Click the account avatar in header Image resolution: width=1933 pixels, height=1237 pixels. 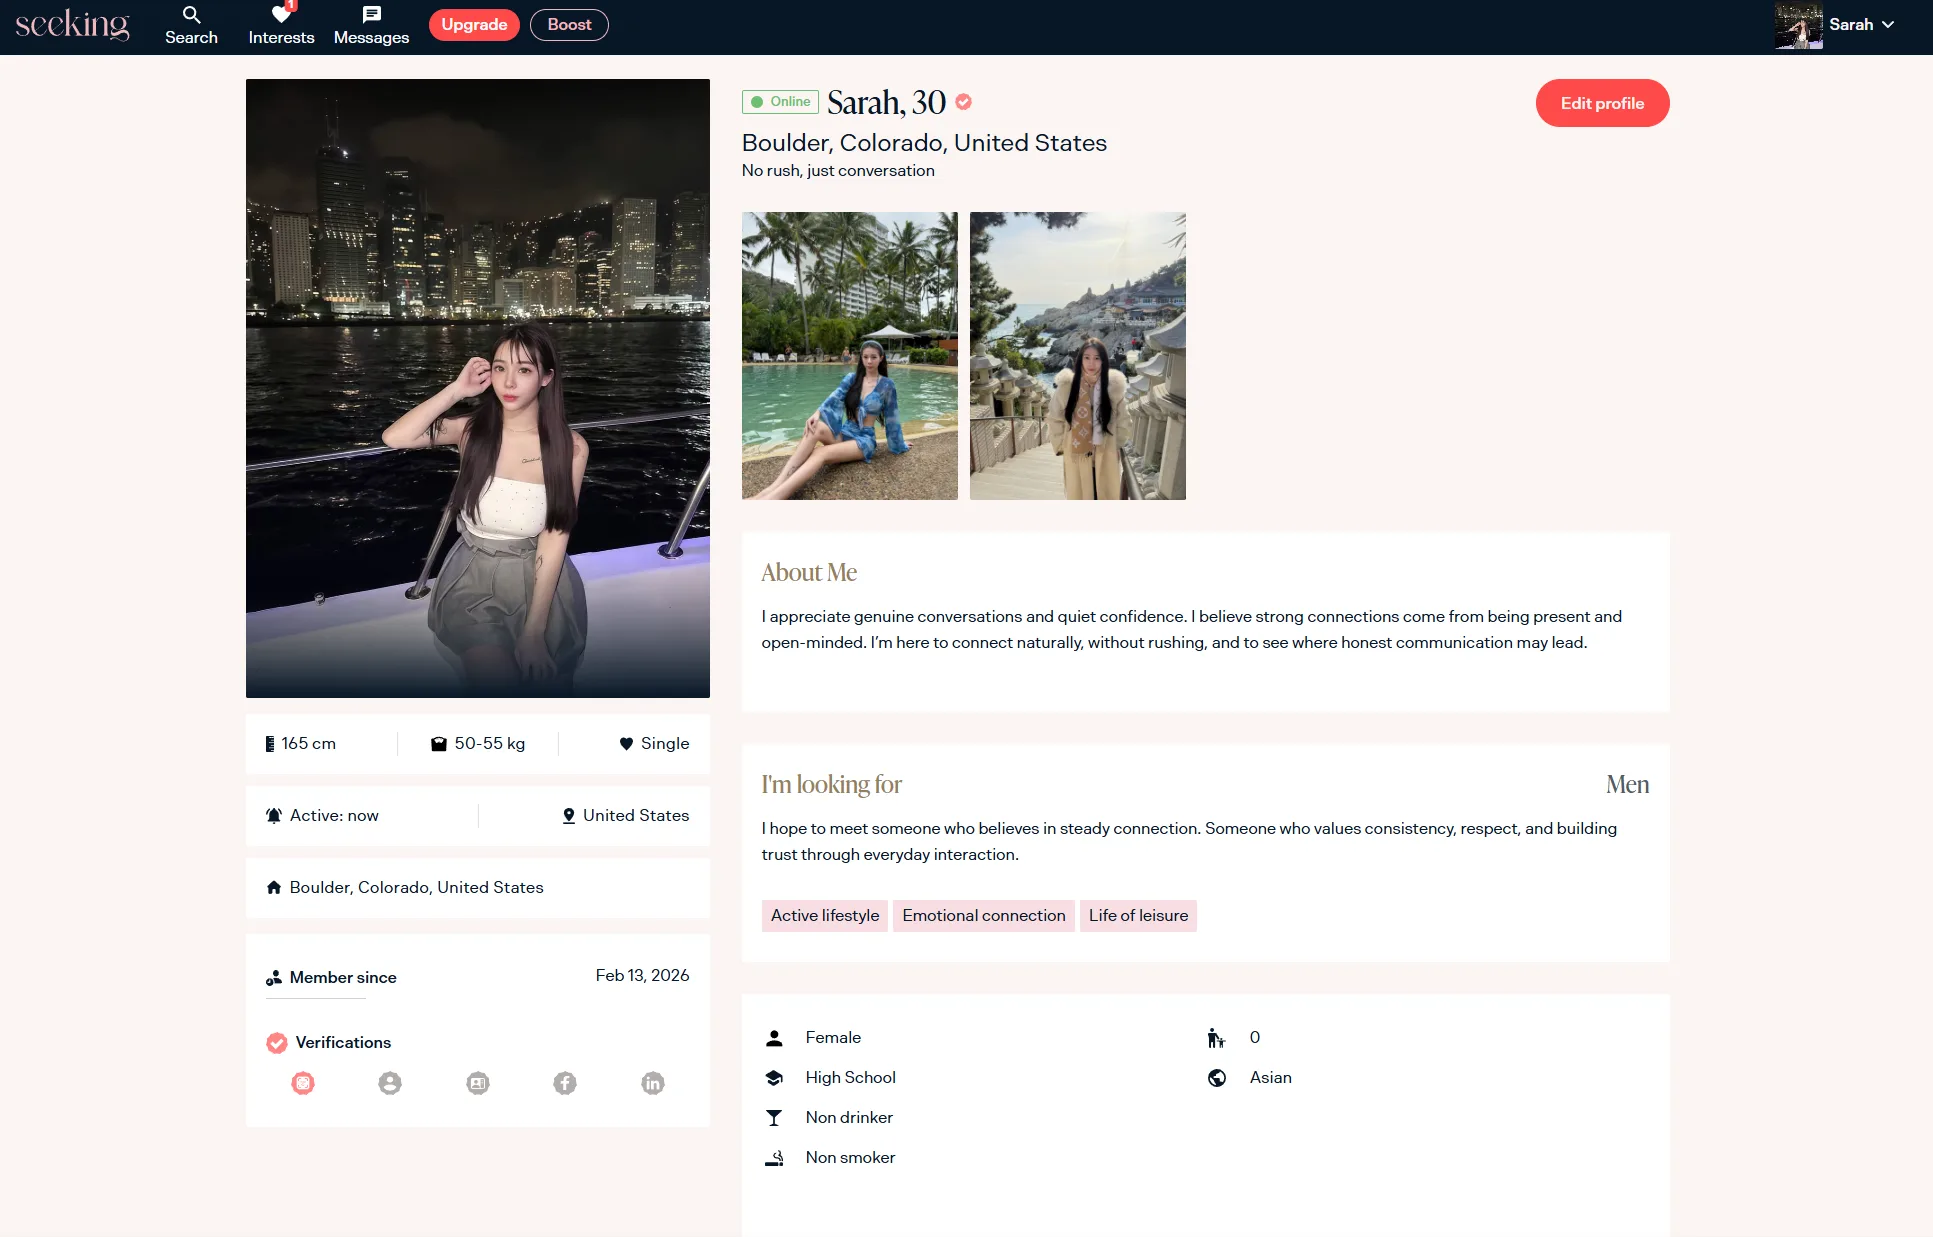(1798, 25)
